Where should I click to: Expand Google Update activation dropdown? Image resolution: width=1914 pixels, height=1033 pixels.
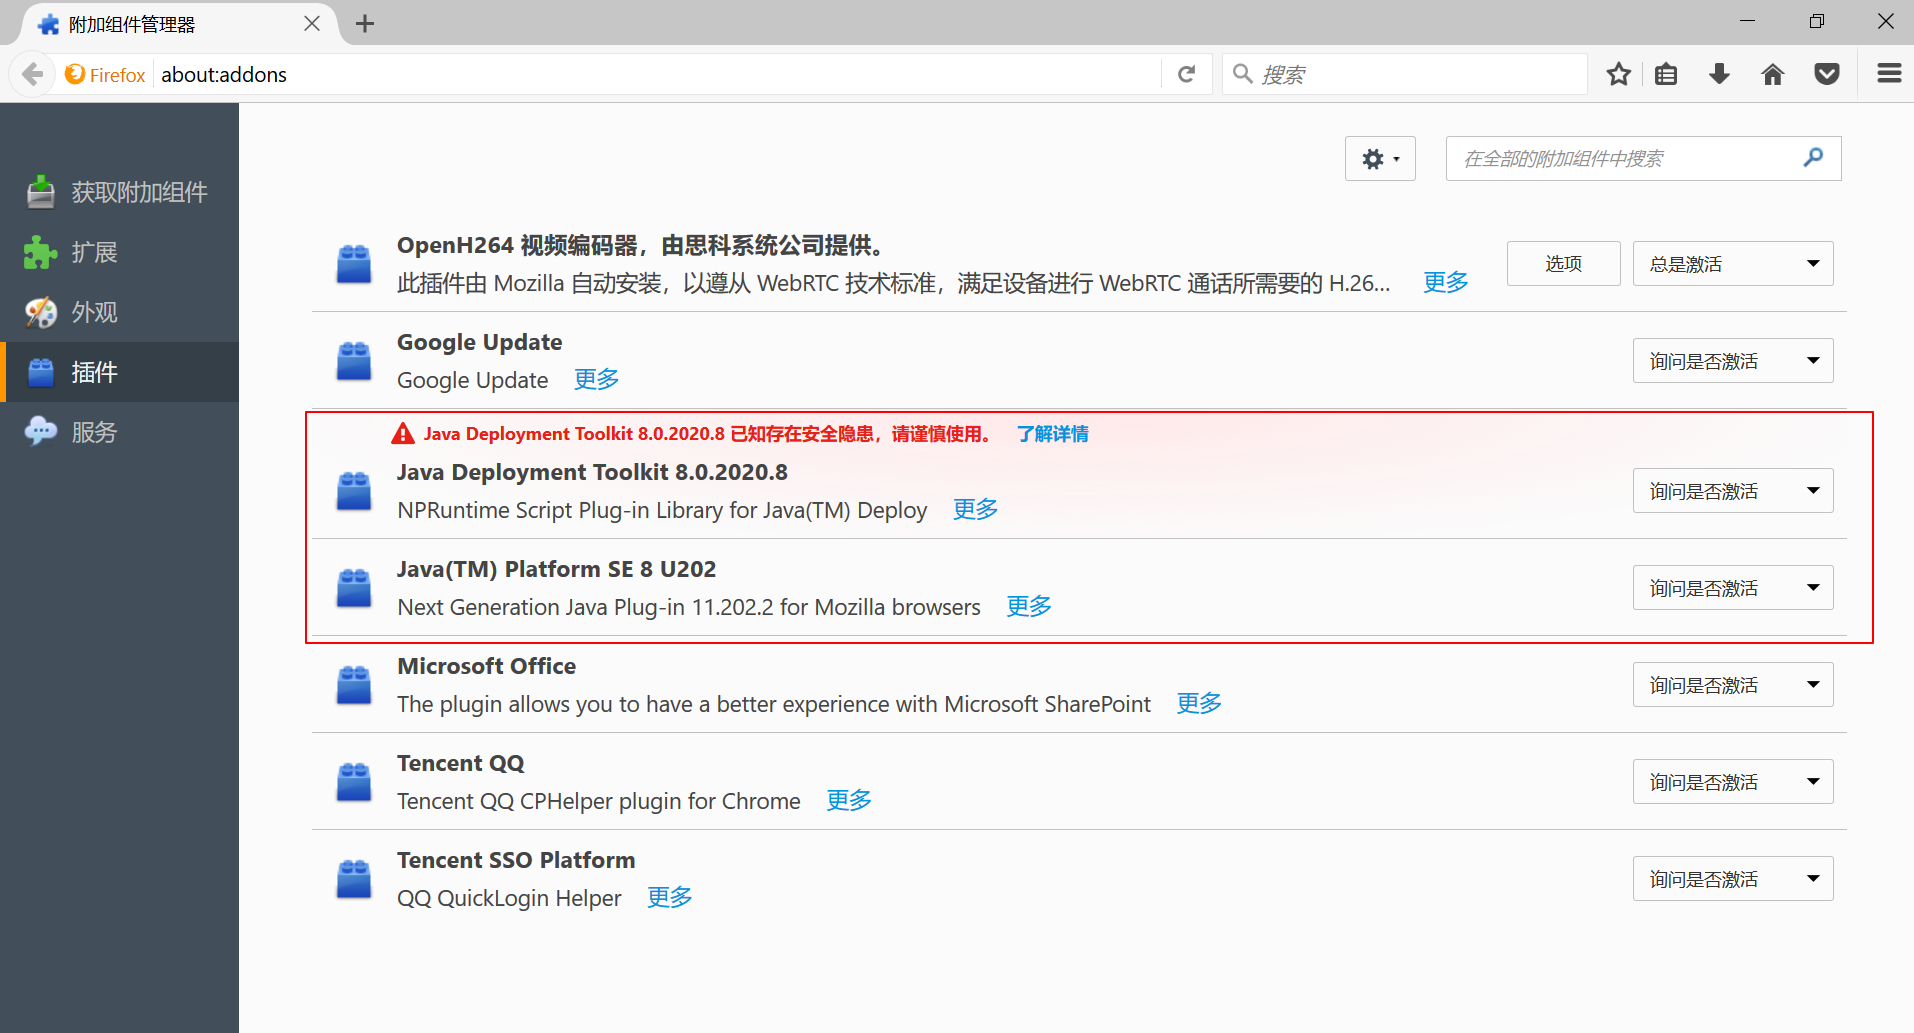(x=1732, y=361)
